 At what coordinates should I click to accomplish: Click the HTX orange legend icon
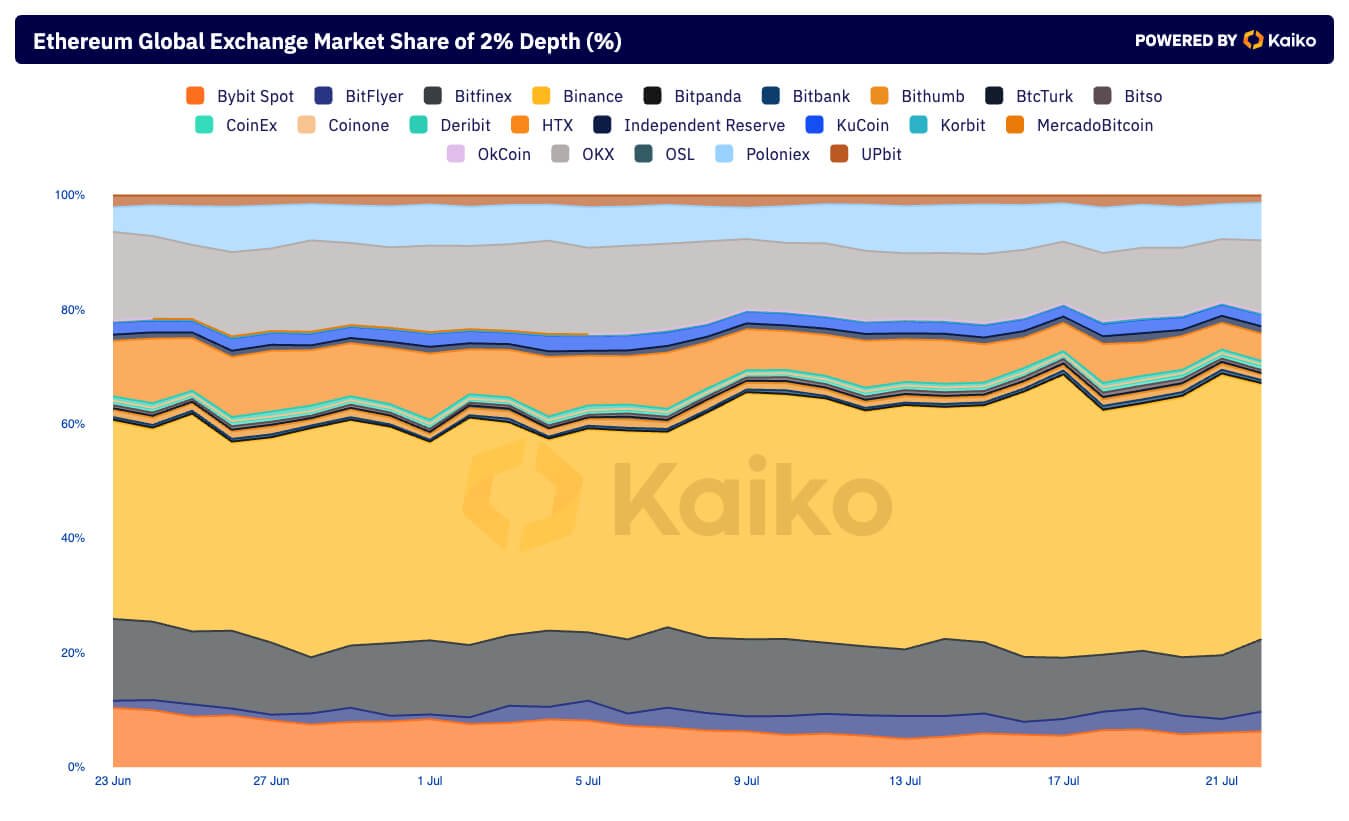520,125
